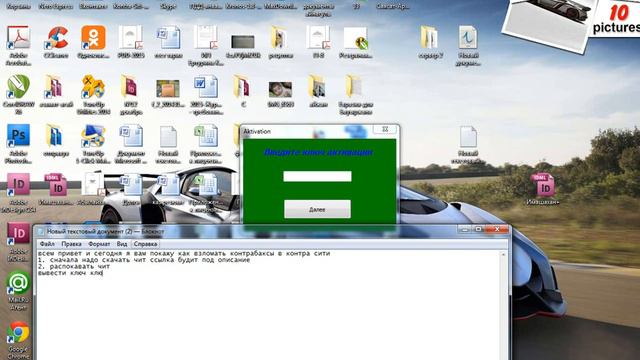Click the activation key input field
Screen dimensions: 640x360
click(x=317, y=176)
